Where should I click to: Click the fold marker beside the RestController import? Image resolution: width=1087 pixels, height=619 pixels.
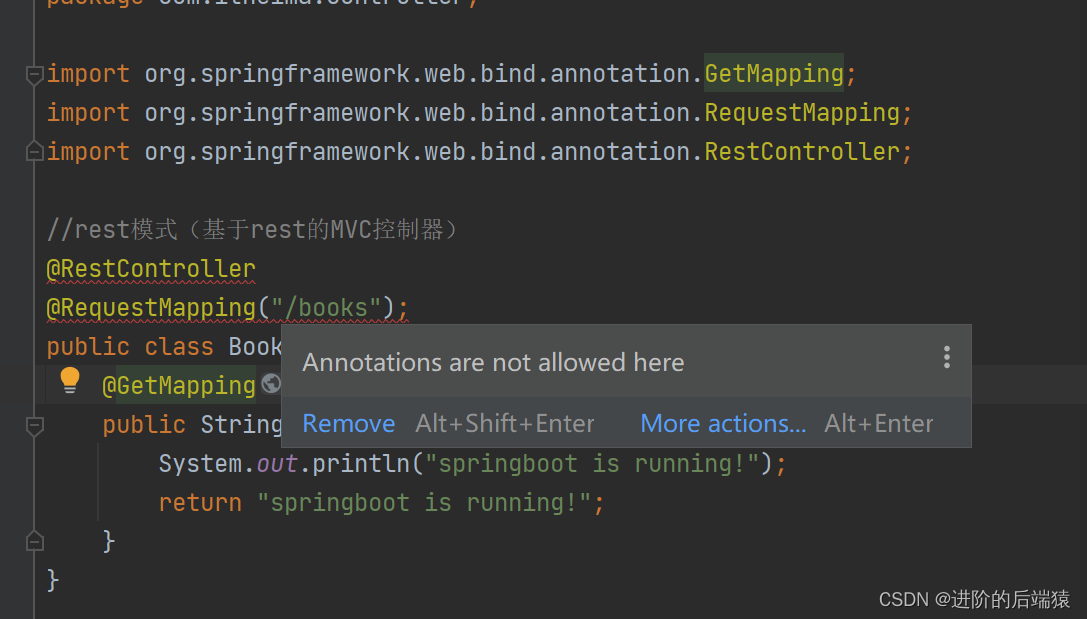pos(34,151)
